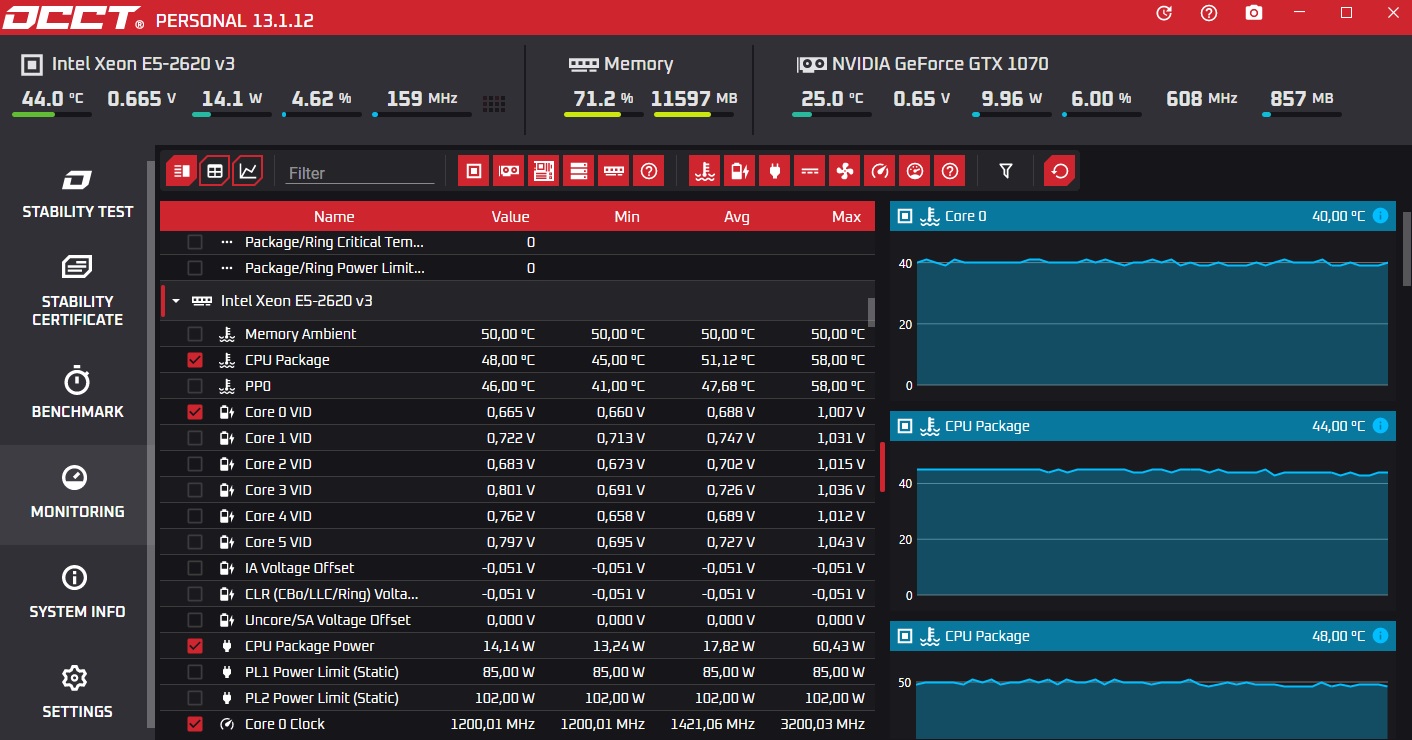Open info icon on CPU Package 48,00 °C graph
This screenshot has height=740, width=1412.
click(x=1381, y=636)
